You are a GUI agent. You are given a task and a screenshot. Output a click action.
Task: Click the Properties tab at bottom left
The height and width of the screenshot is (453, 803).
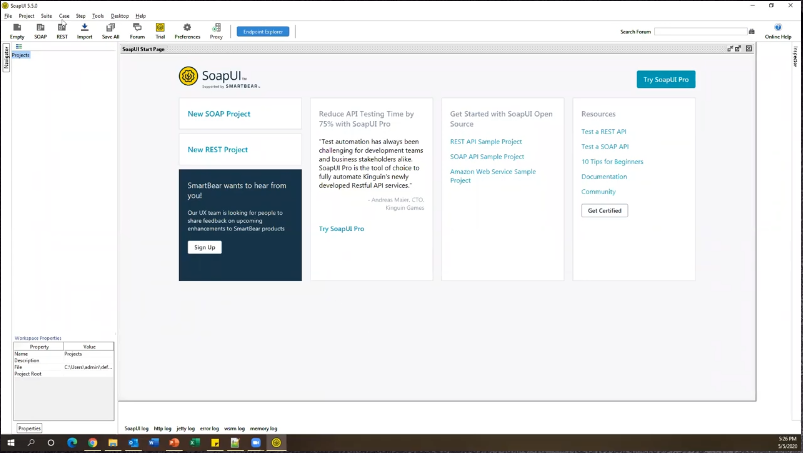pyautogui.click(x=29, y=428)
